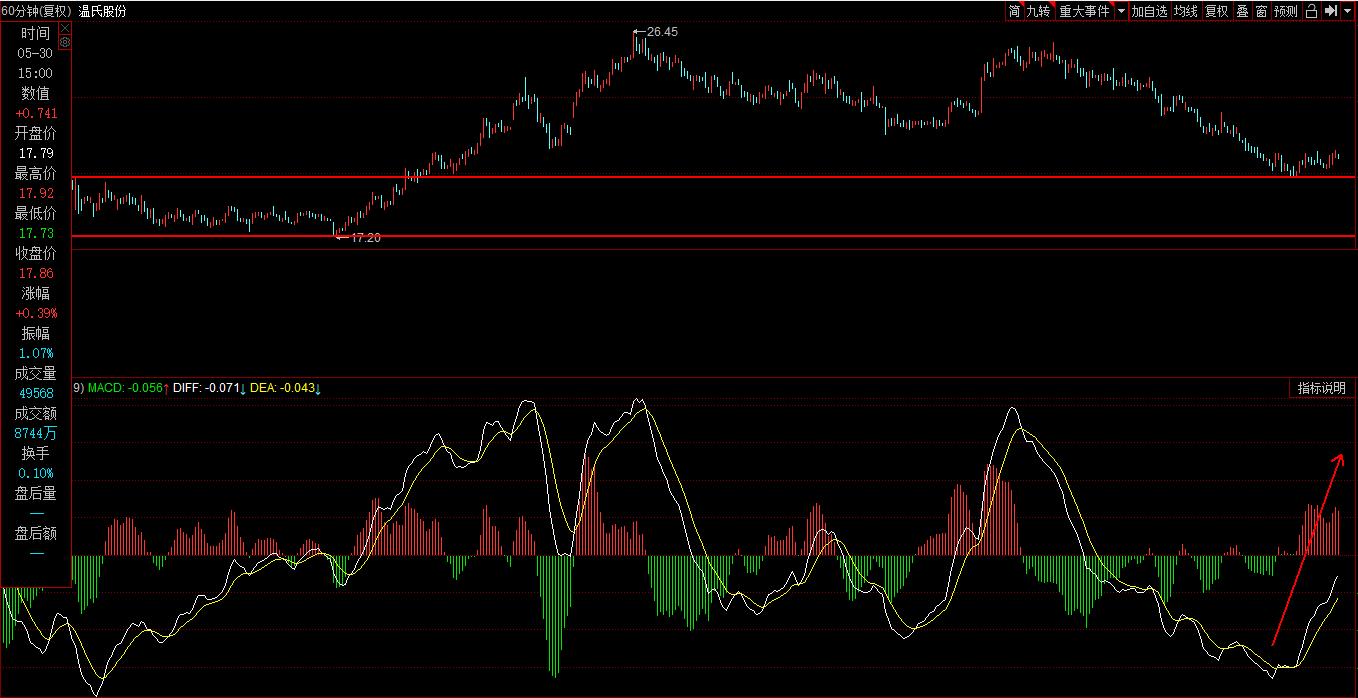Image resolution: width=1358 pixels, height=698 pixels.
Task: Click the 60分钟(复权) period label
Action: (x=36, y=11)
